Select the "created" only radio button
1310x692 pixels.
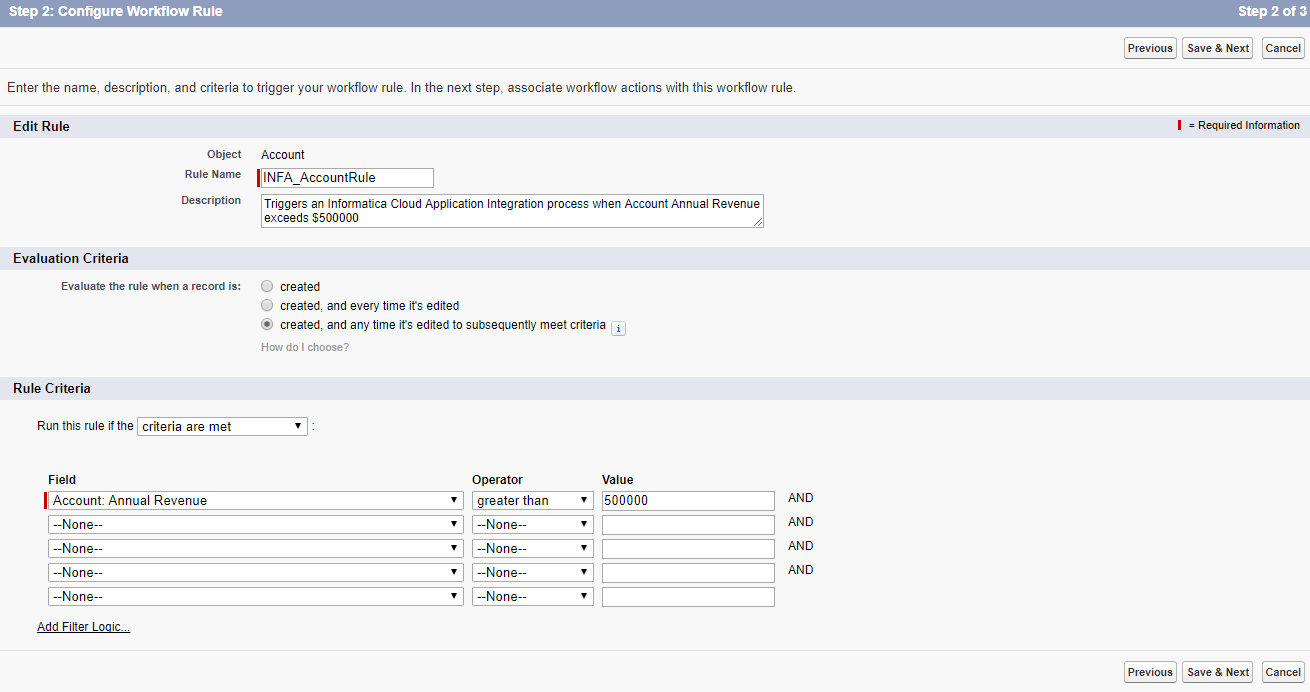(267, 286)
